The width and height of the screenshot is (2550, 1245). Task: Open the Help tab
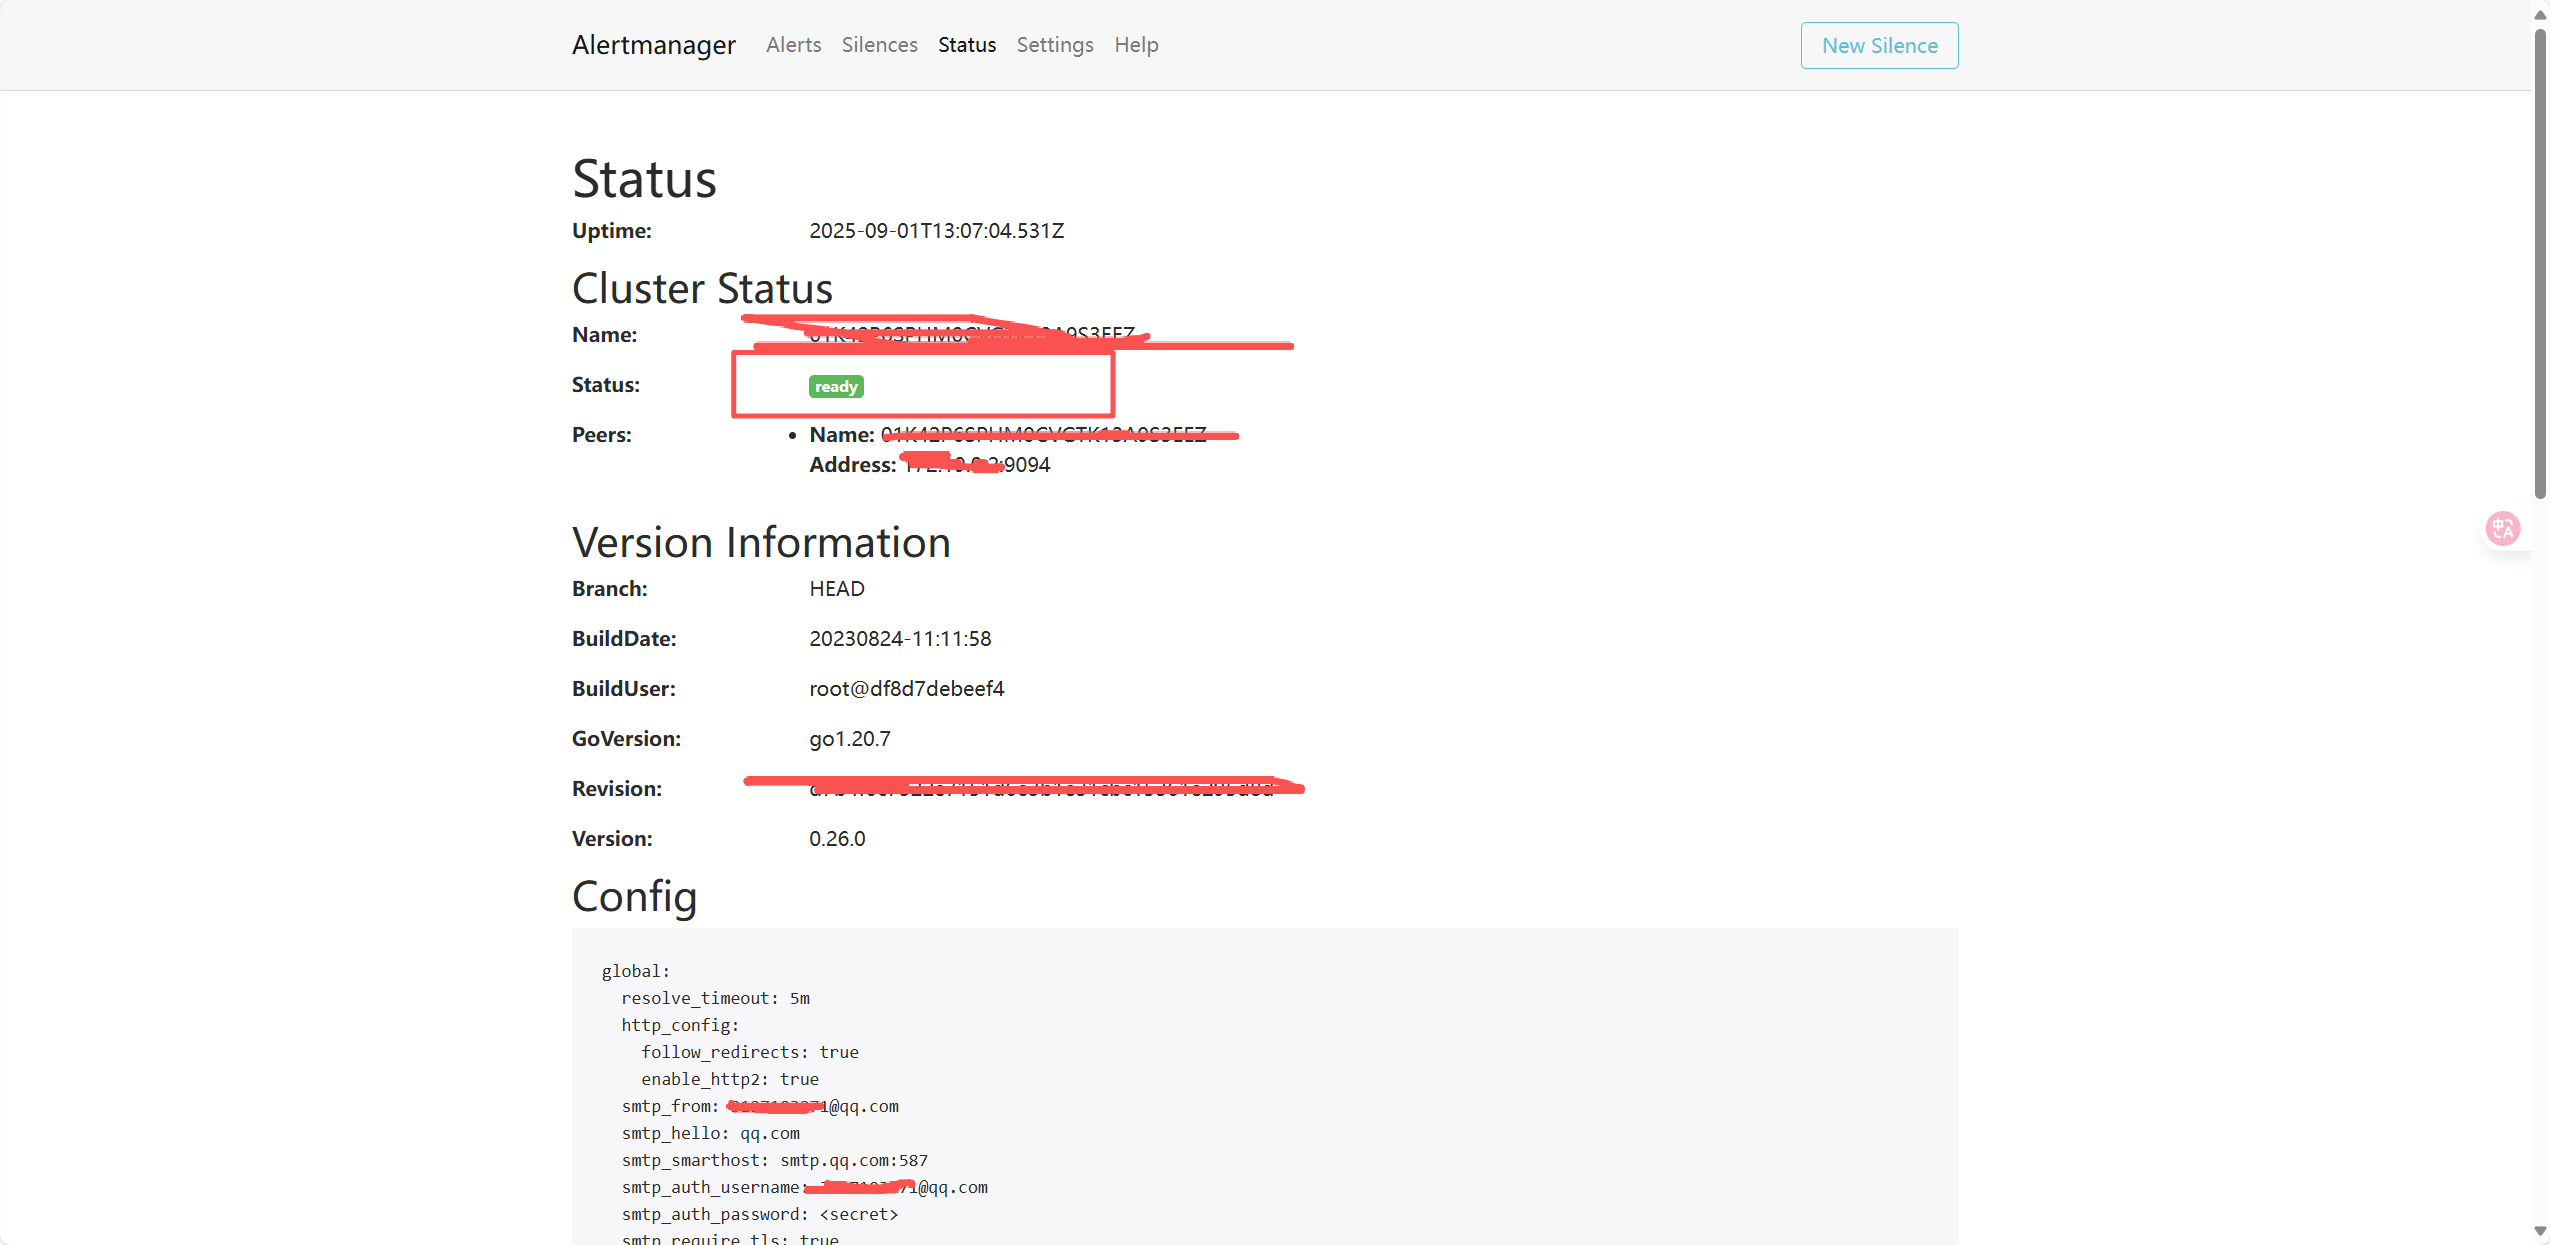click(x=1136, y=45)
